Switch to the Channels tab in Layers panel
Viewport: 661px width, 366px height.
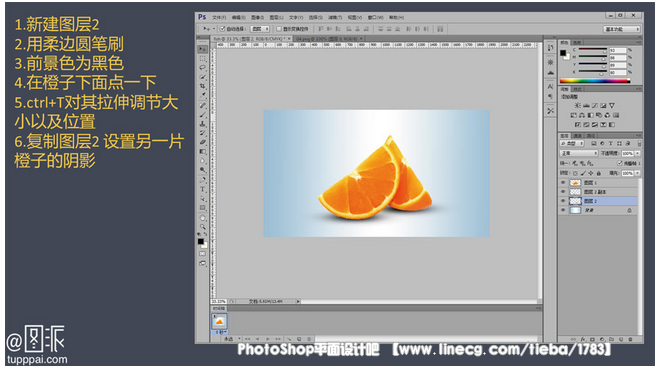click(x=578, y=136)
